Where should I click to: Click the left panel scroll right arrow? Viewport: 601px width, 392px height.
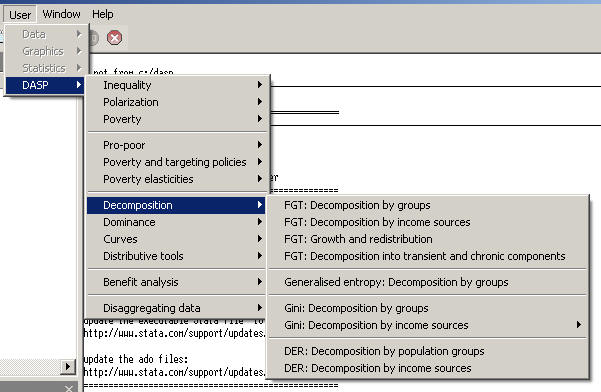68,367
